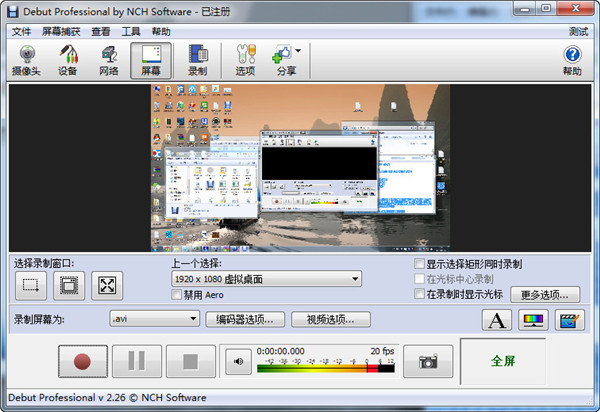
Task: Choose the rectangle selection recording tool
Action: click(31, 285)
